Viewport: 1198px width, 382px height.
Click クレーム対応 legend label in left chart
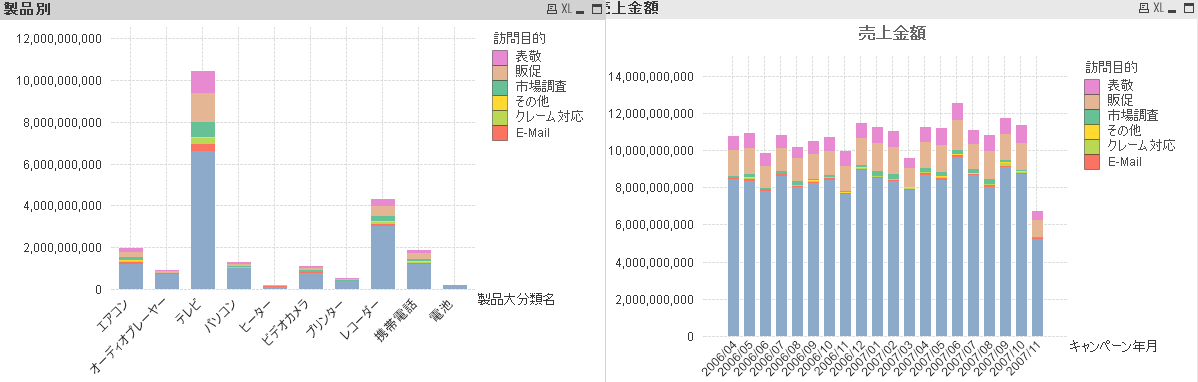(549, 117)
